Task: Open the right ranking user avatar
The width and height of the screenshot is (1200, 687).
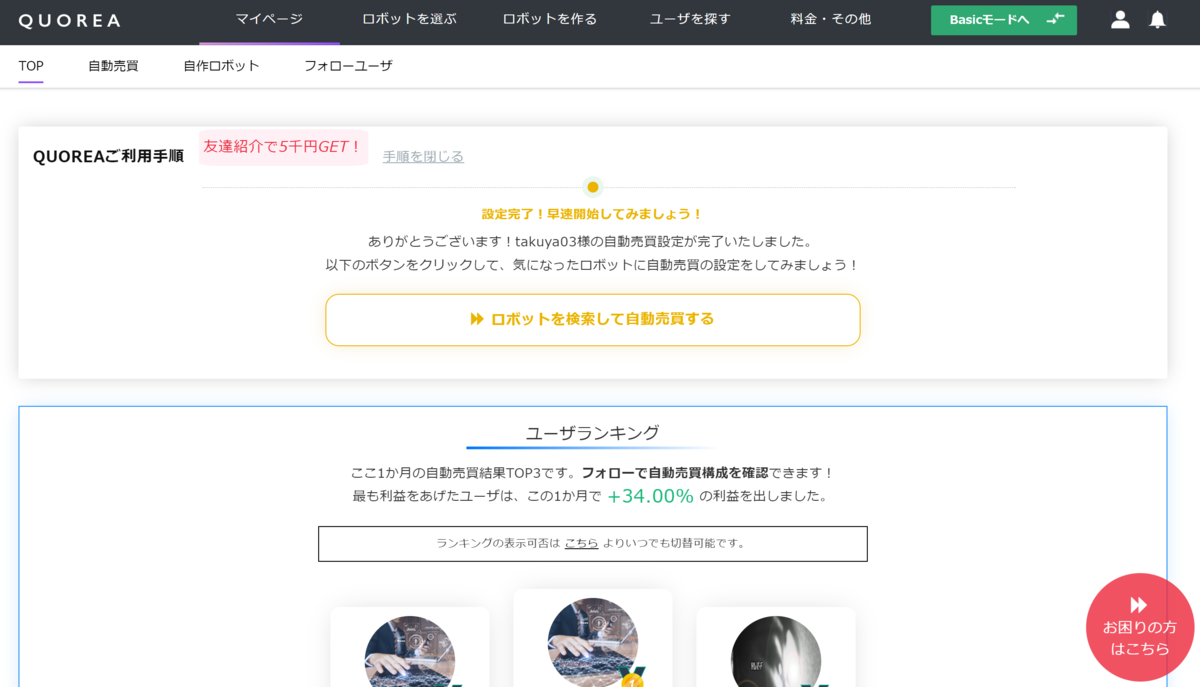Action: pyautogui.click(x=776, y=652)
